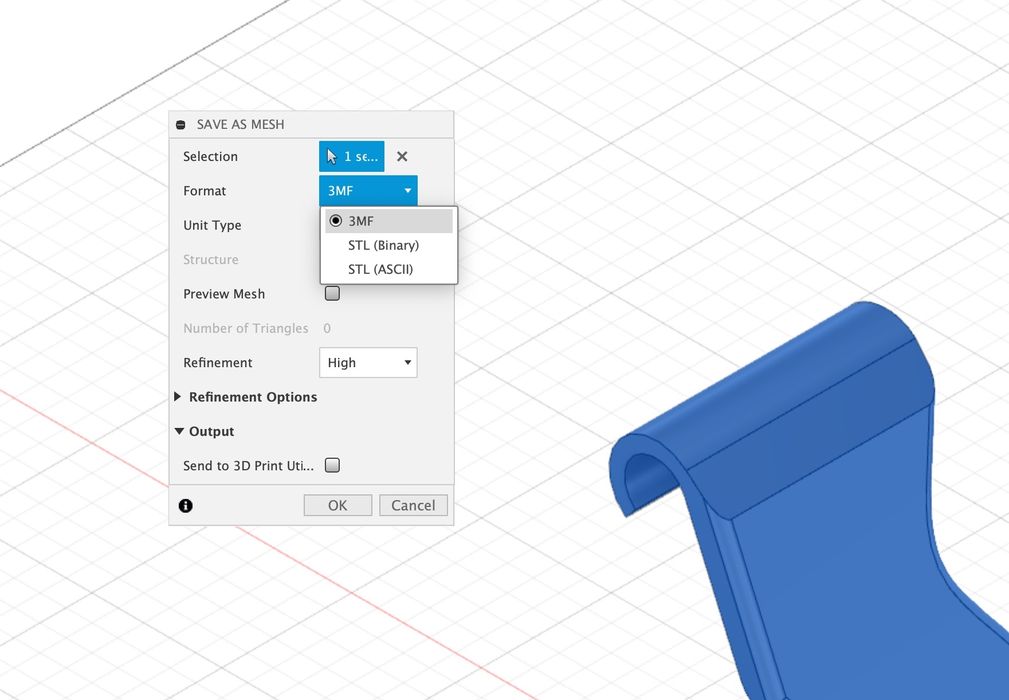Collapse the Save As Mesh dialog

click(x=180, y=125)
